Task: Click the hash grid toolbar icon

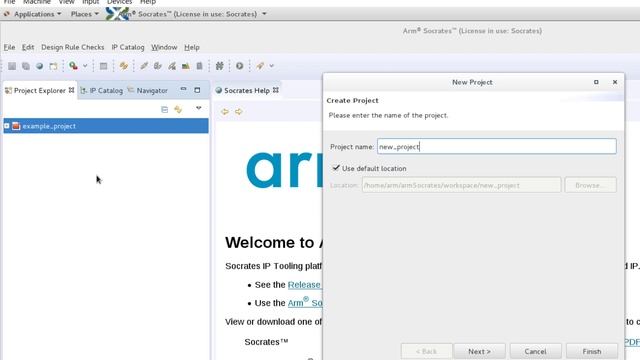Action: pyautogui.click(x=220, y=66)
